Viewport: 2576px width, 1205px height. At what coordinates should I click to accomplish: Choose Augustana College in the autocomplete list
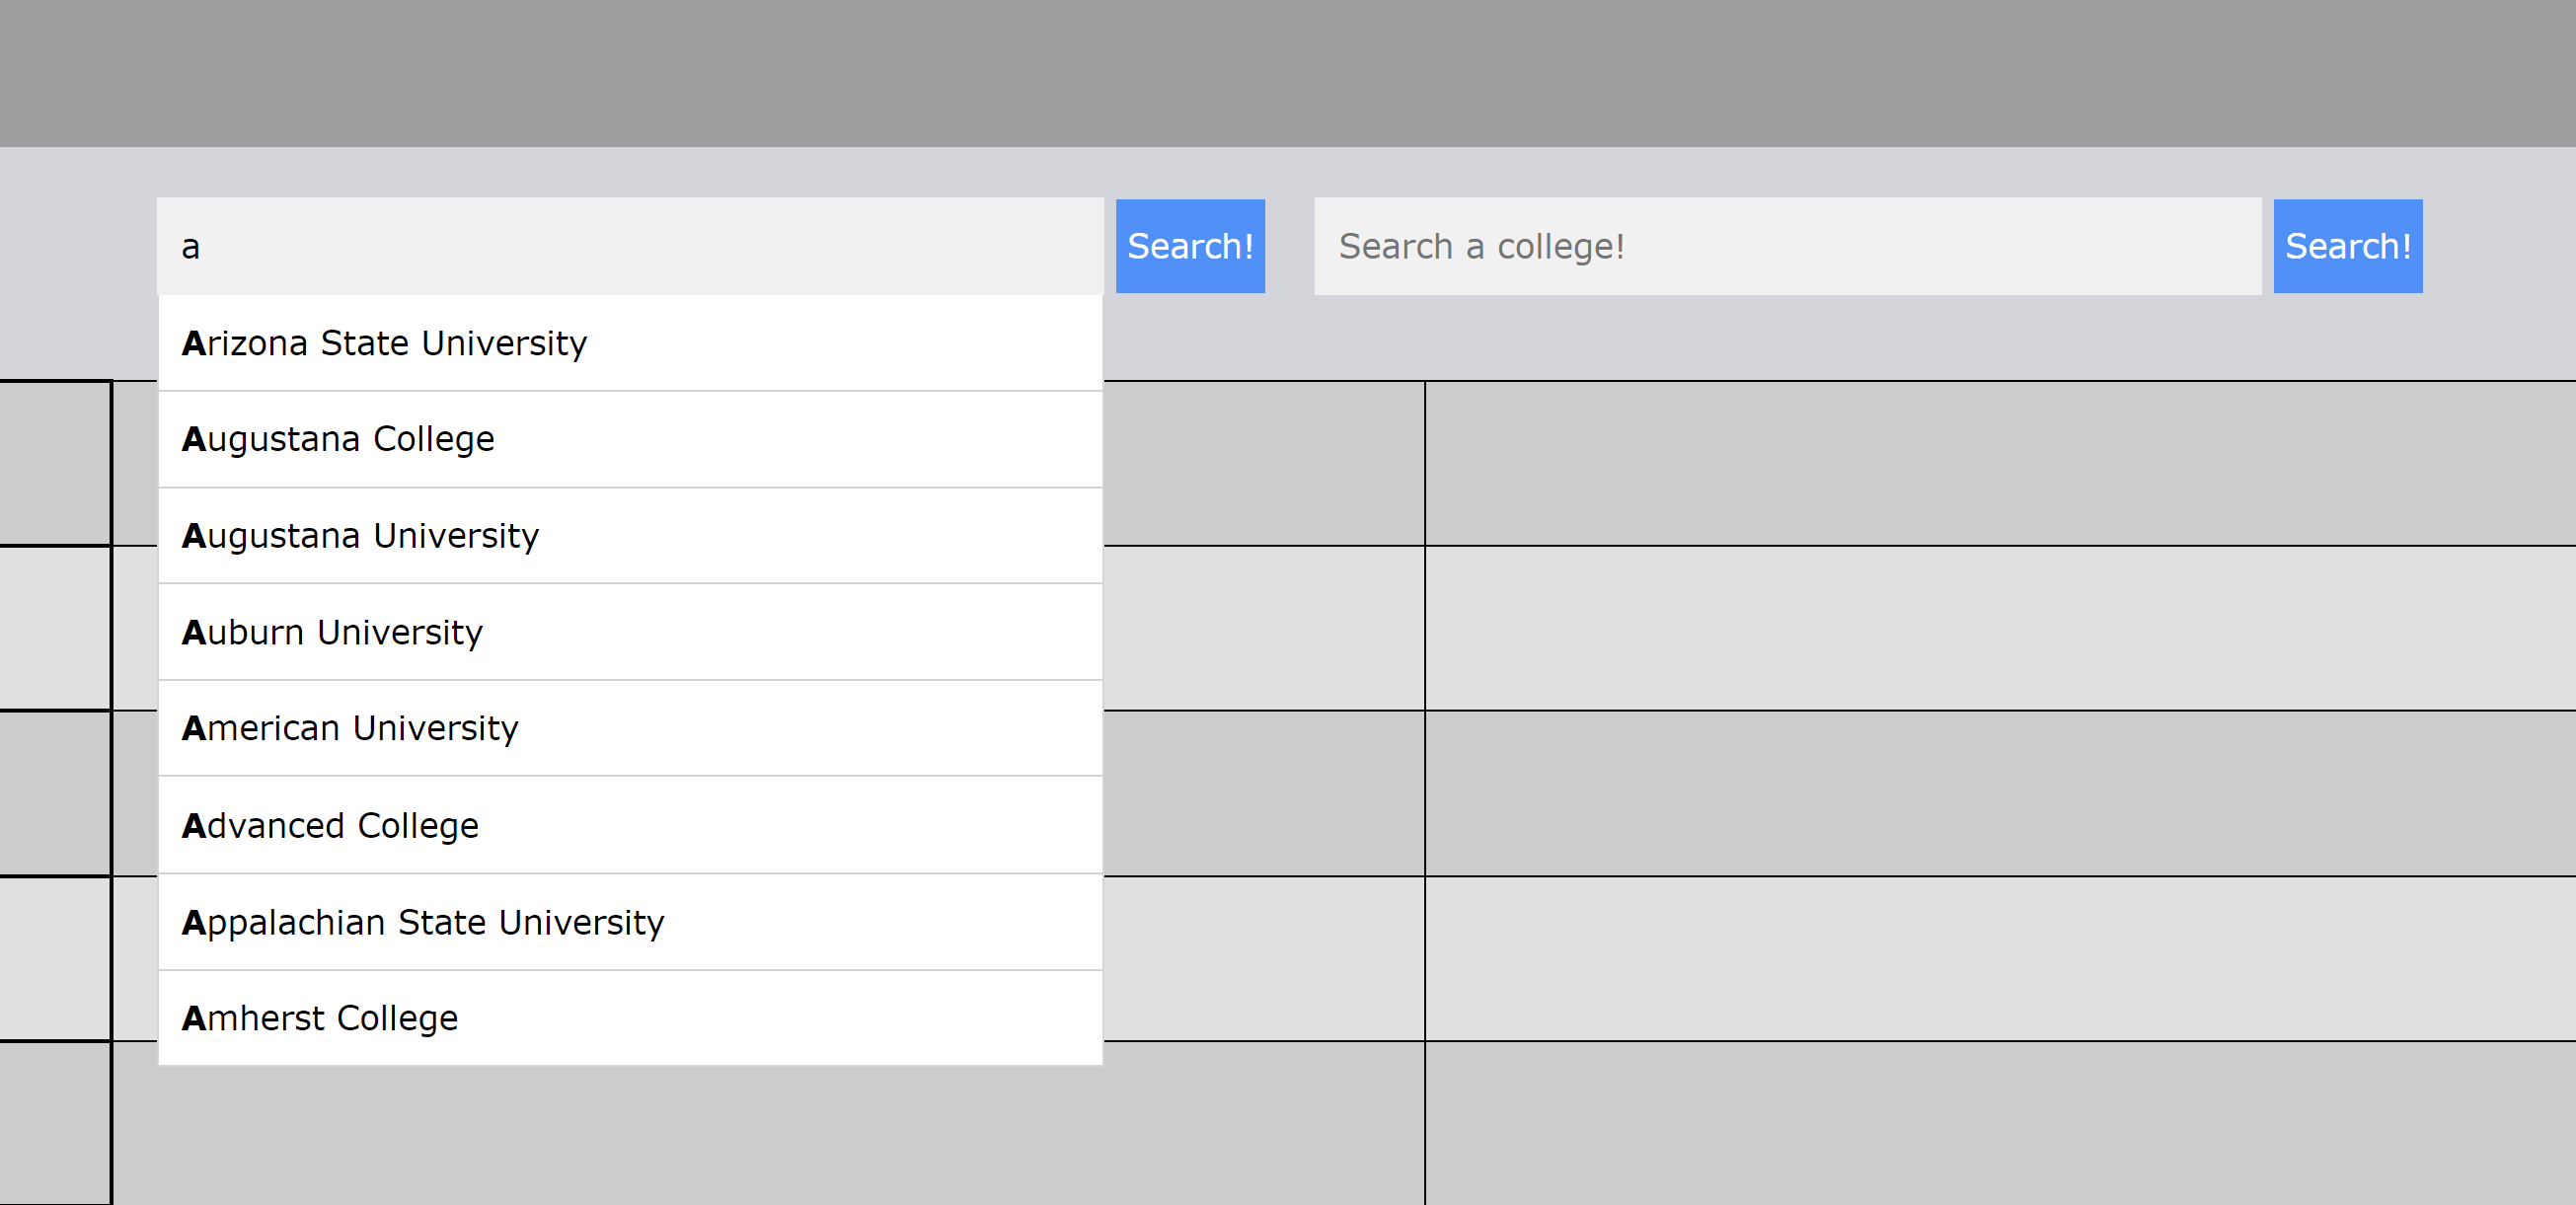pyautogui.click(x=630, y=439)
